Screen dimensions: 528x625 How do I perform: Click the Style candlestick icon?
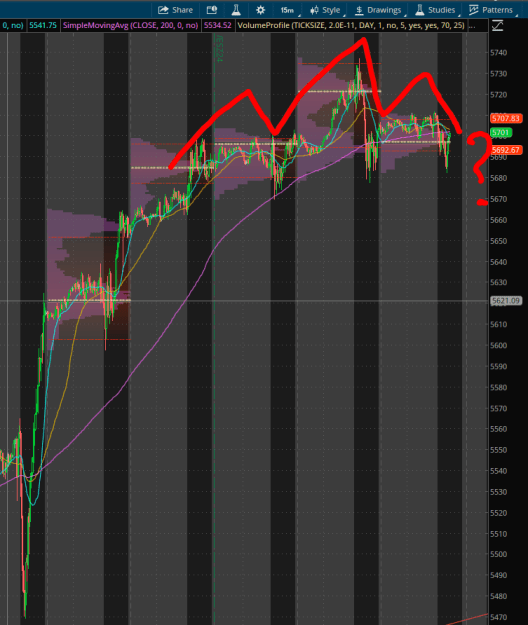tap(314, 10)
